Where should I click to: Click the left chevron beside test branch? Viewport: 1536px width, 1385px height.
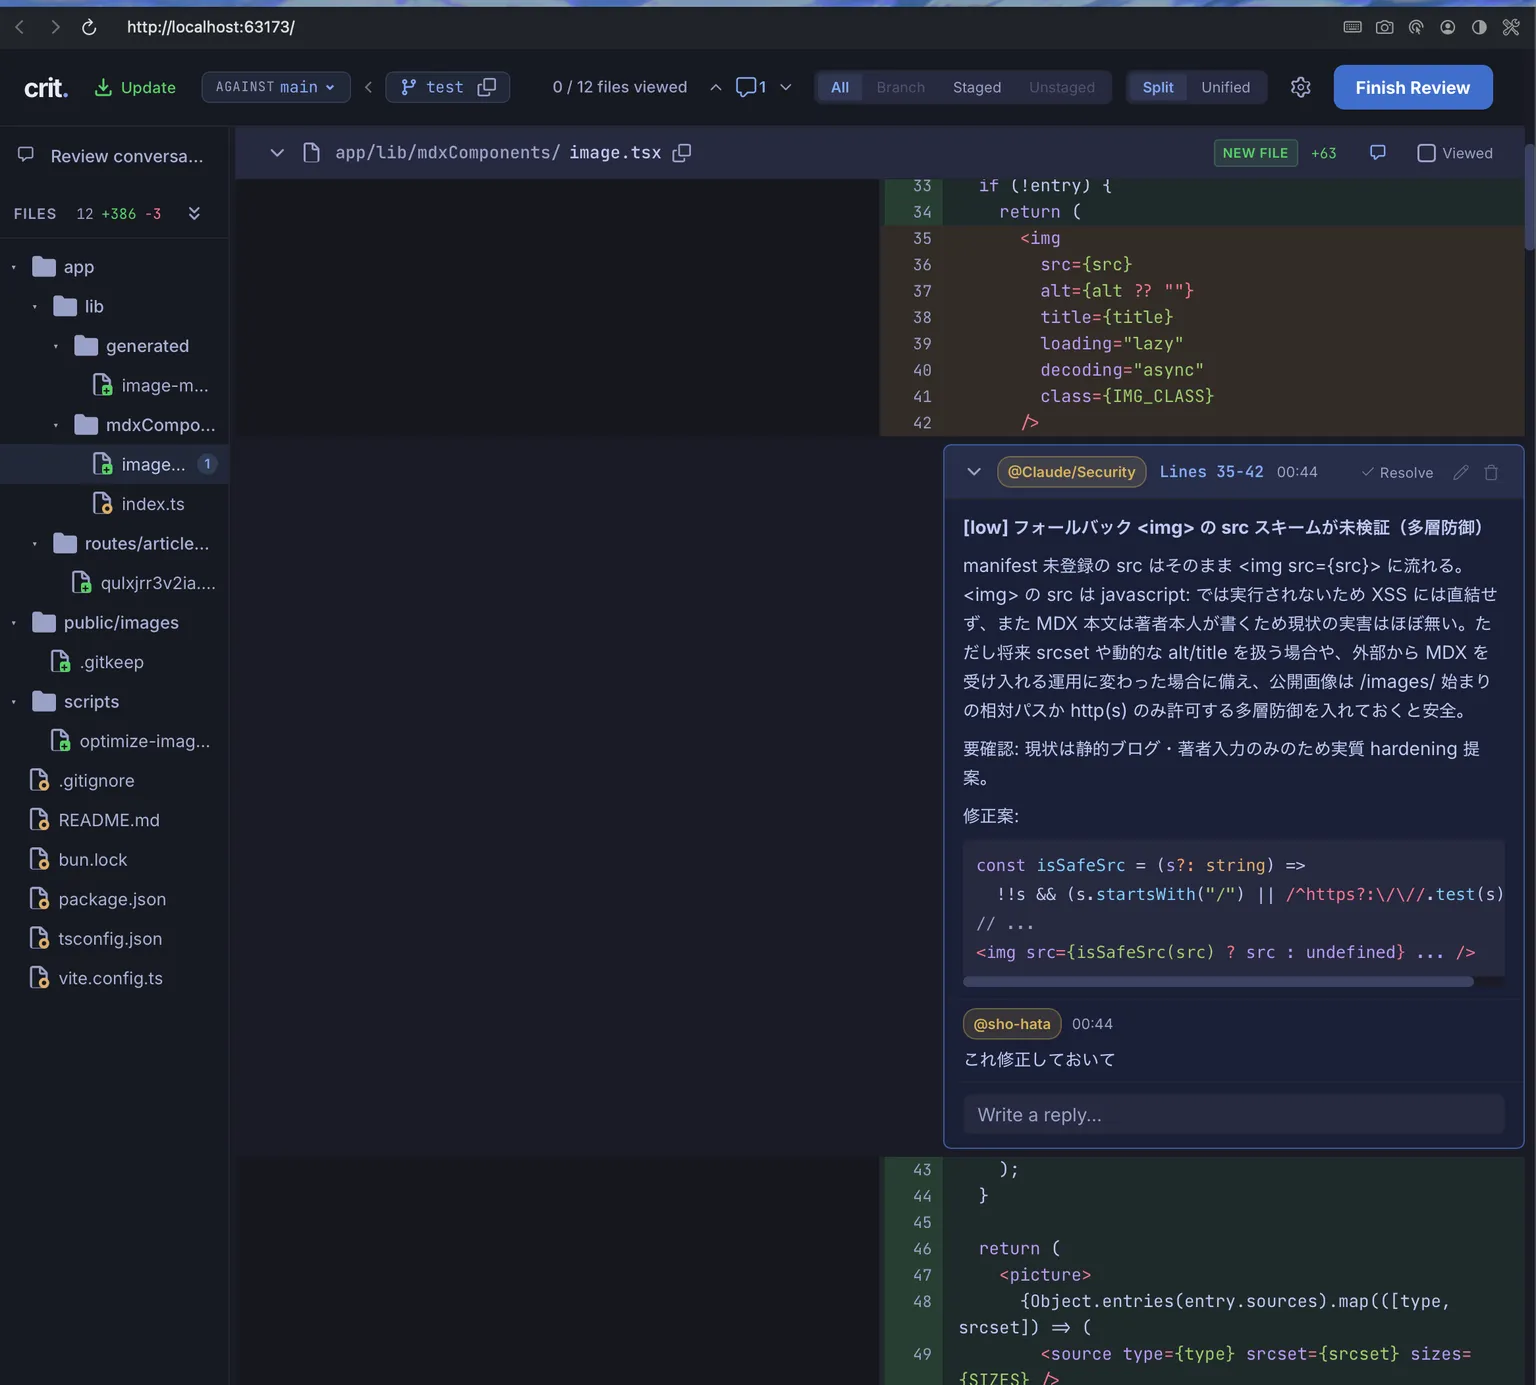click(x=368, y=87)
